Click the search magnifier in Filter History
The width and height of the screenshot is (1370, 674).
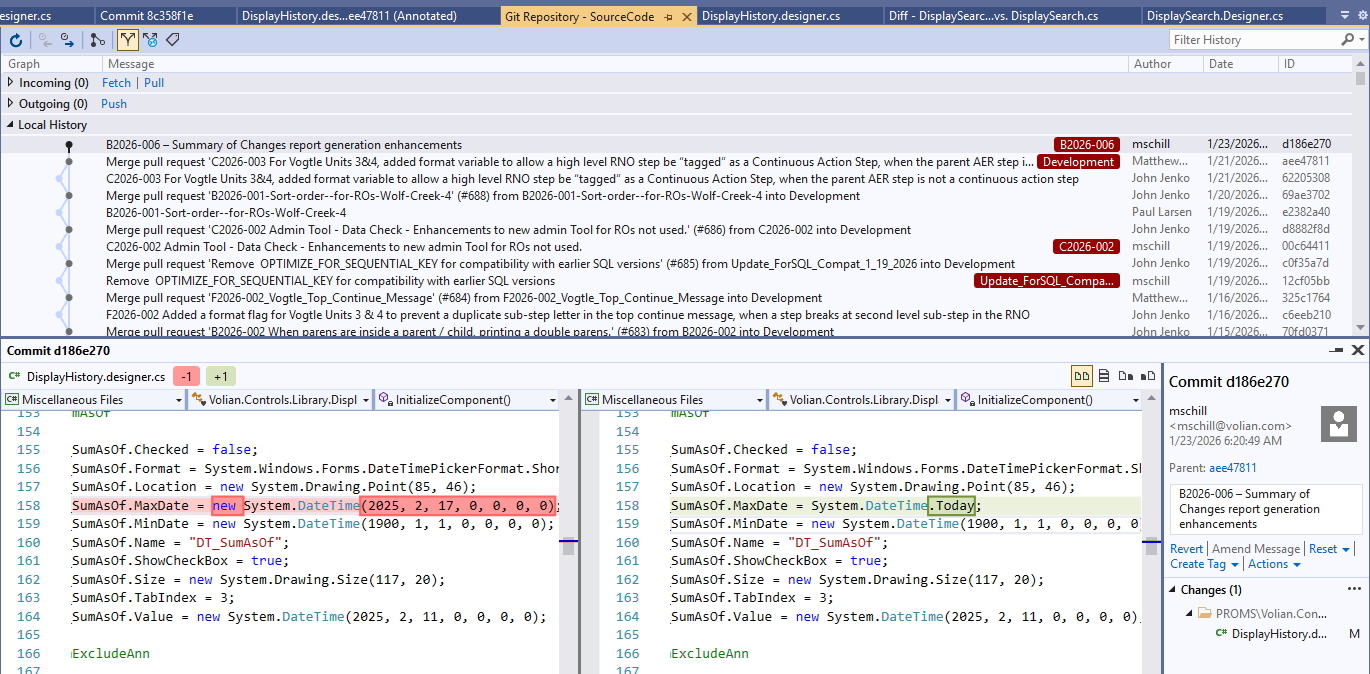[1346, 40]
